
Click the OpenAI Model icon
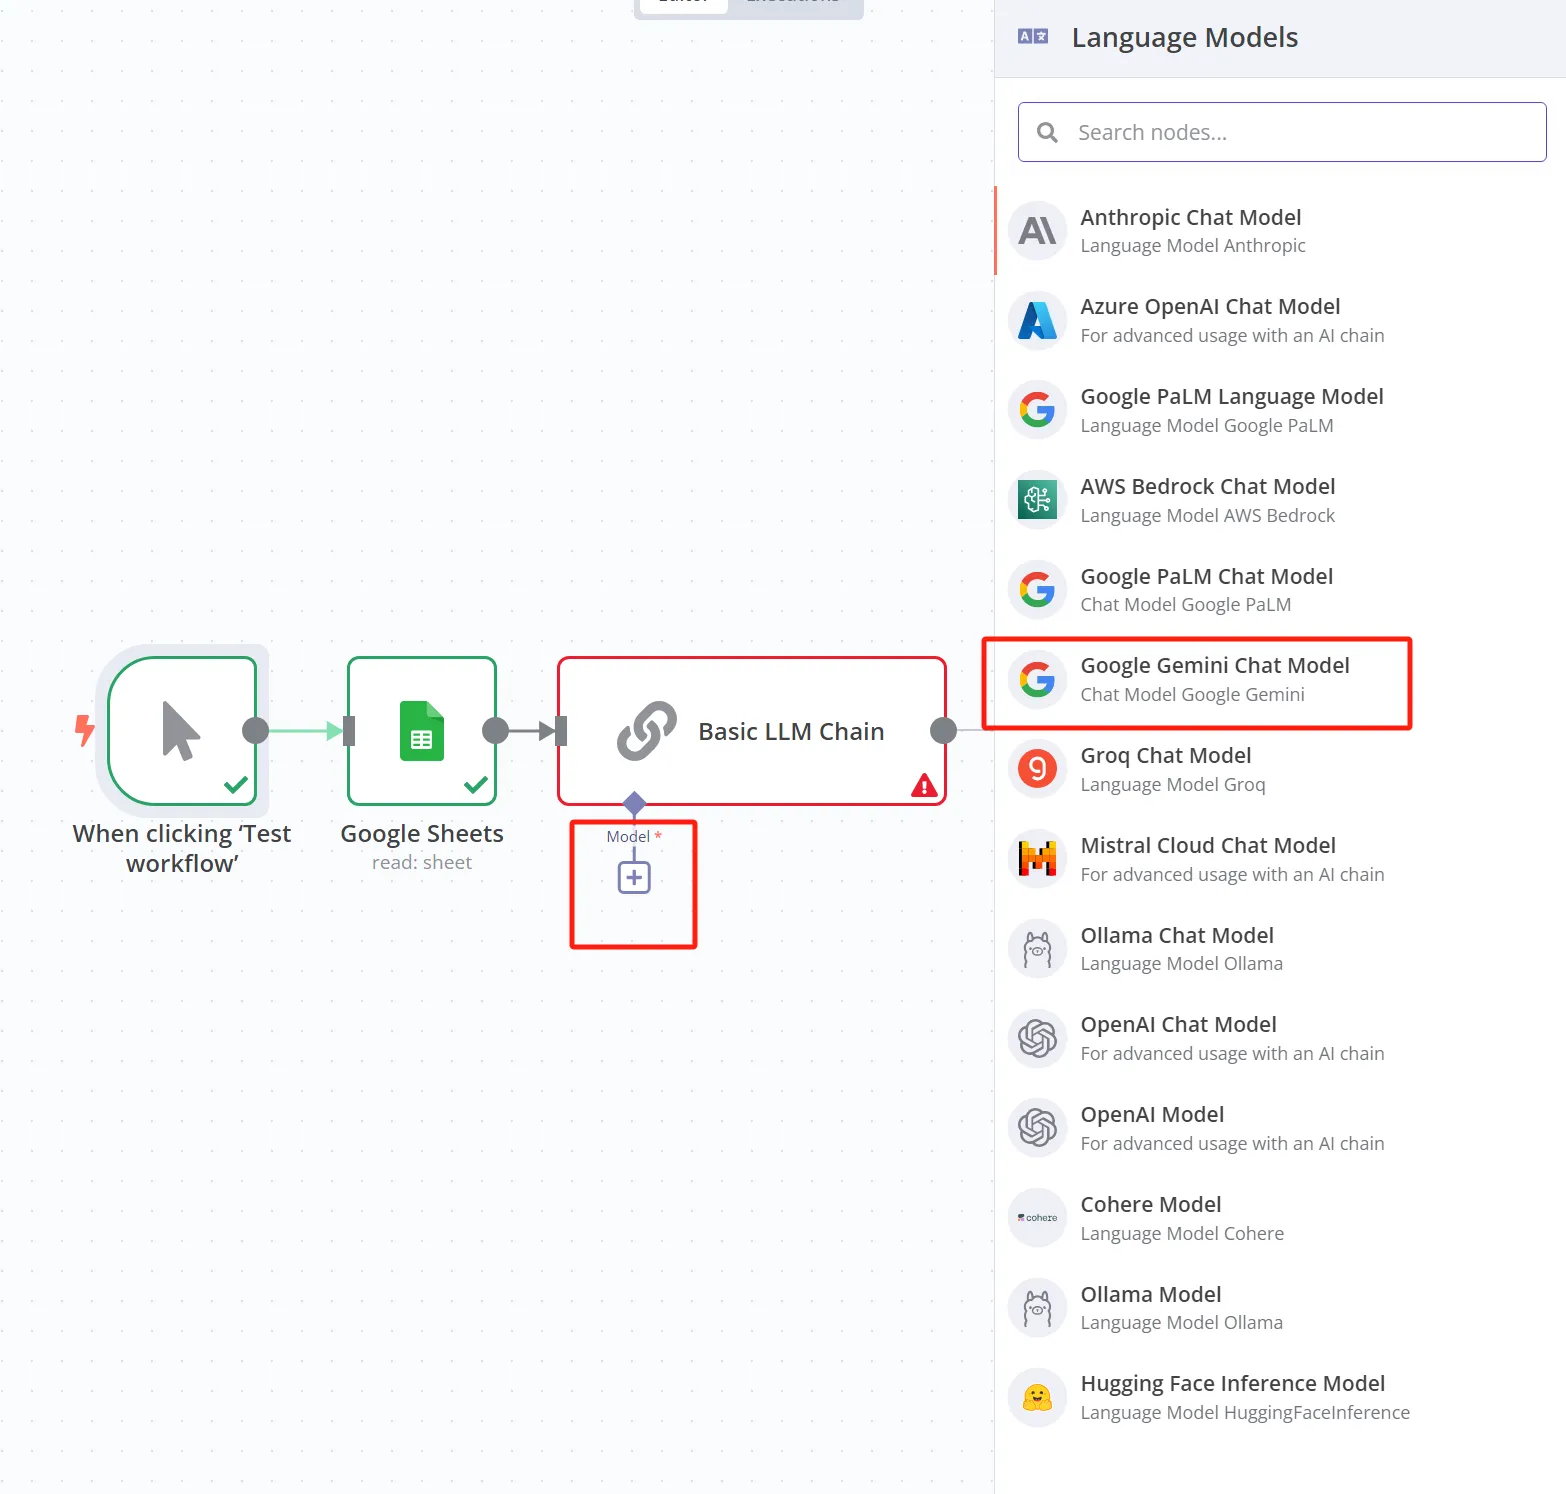click(x=1037, y=1128)
